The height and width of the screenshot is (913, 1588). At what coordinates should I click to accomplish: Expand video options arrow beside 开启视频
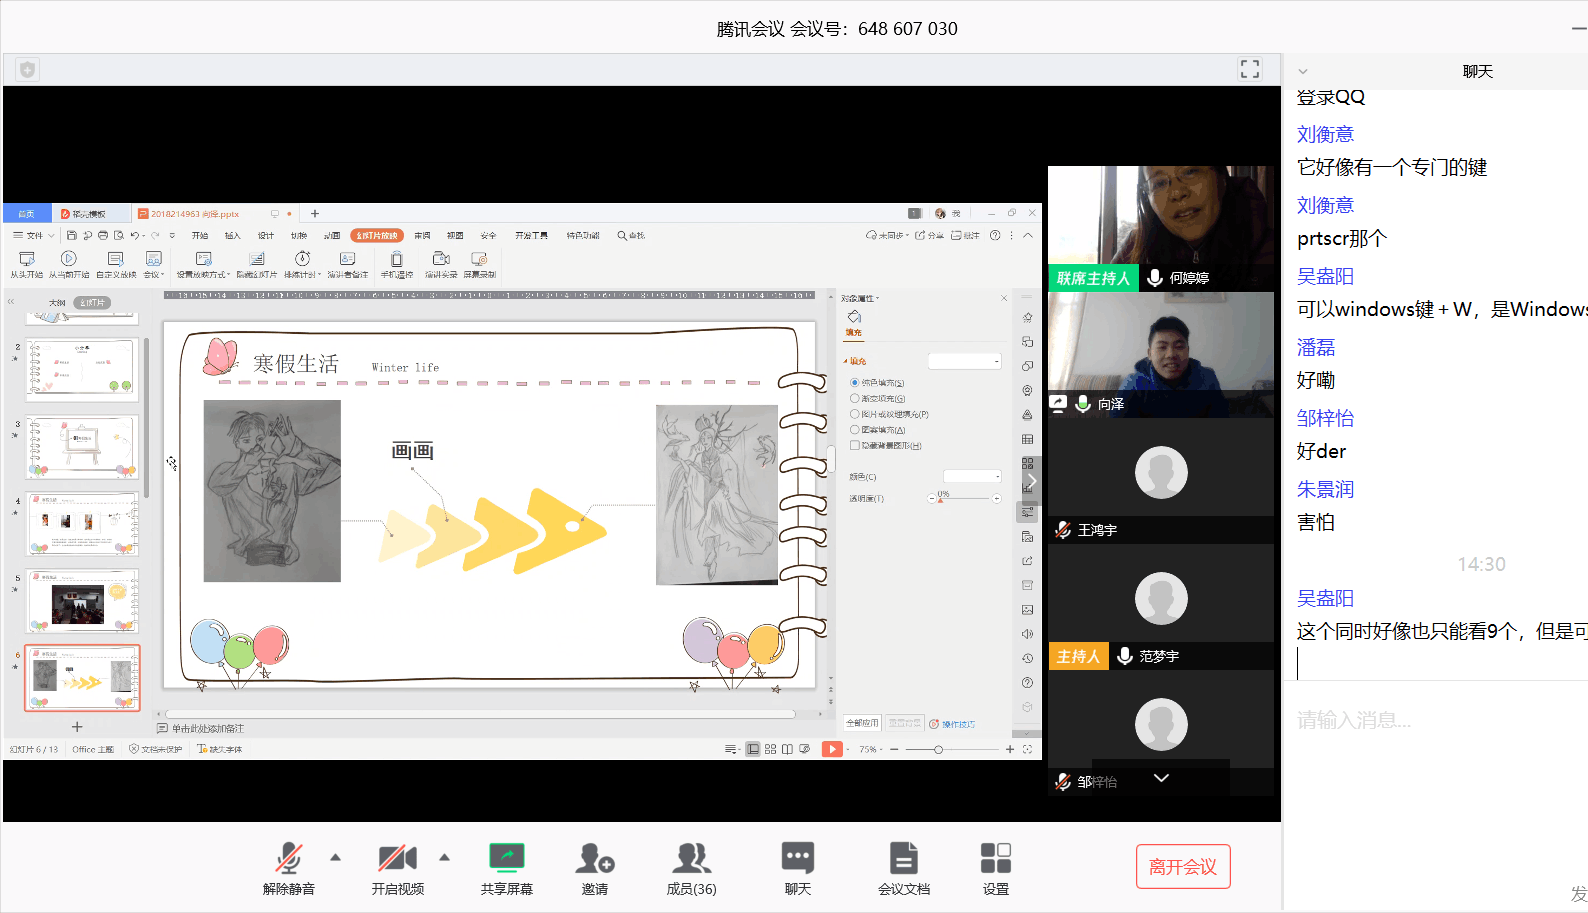pos(444,857)
